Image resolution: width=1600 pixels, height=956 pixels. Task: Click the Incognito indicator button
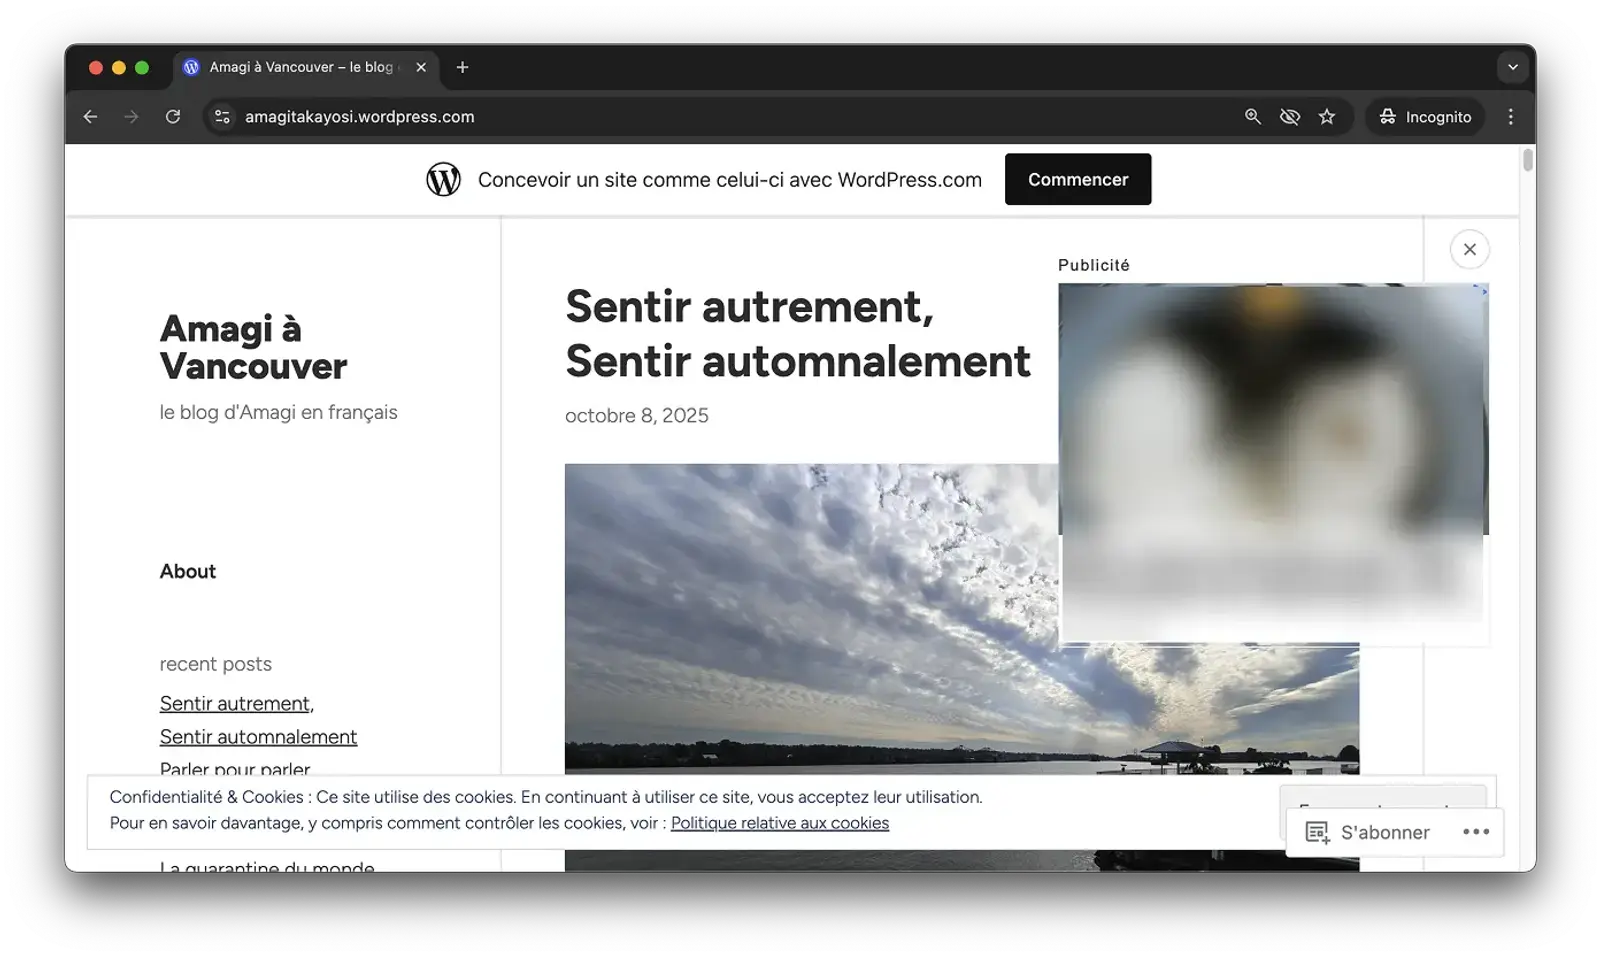click(x=1425, y=117)
